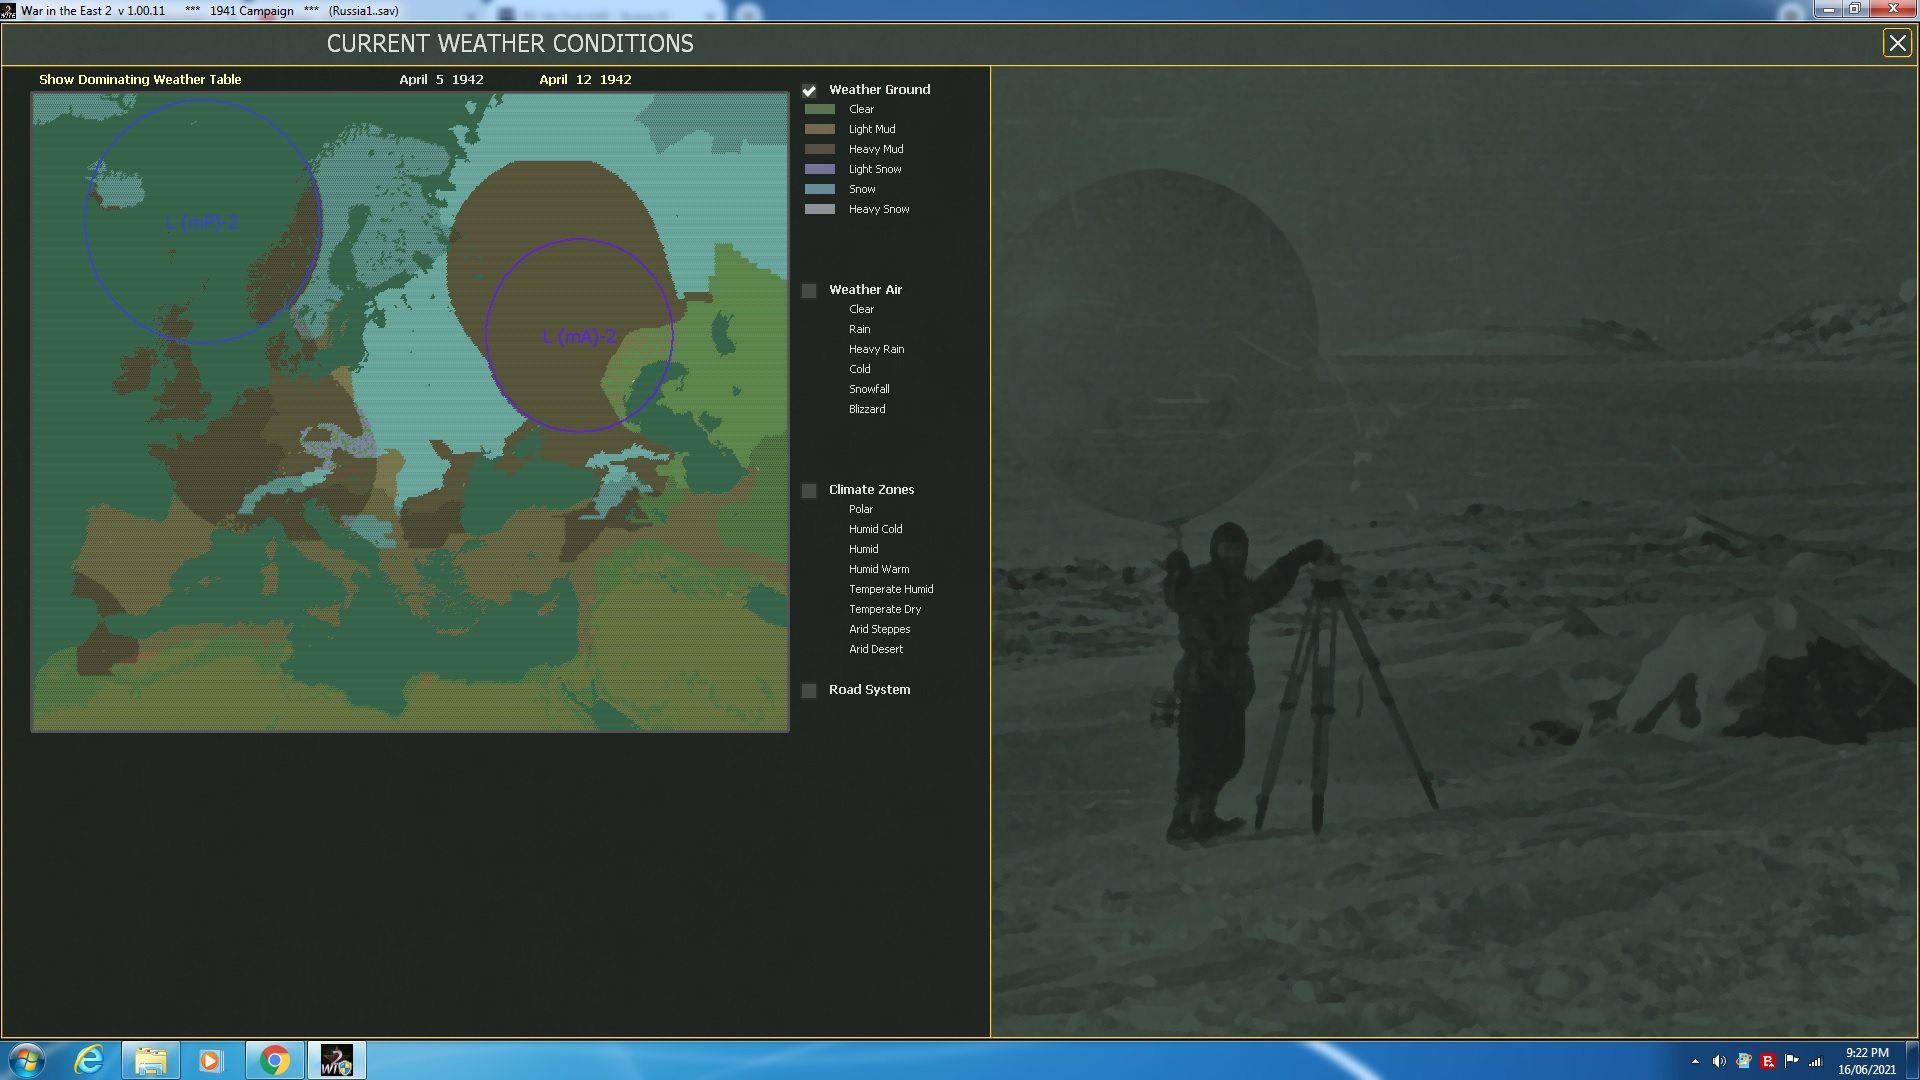Screen dimensions: 1920x1080
Task: Select the April 12 1942 date
Action: click(585, 79)
